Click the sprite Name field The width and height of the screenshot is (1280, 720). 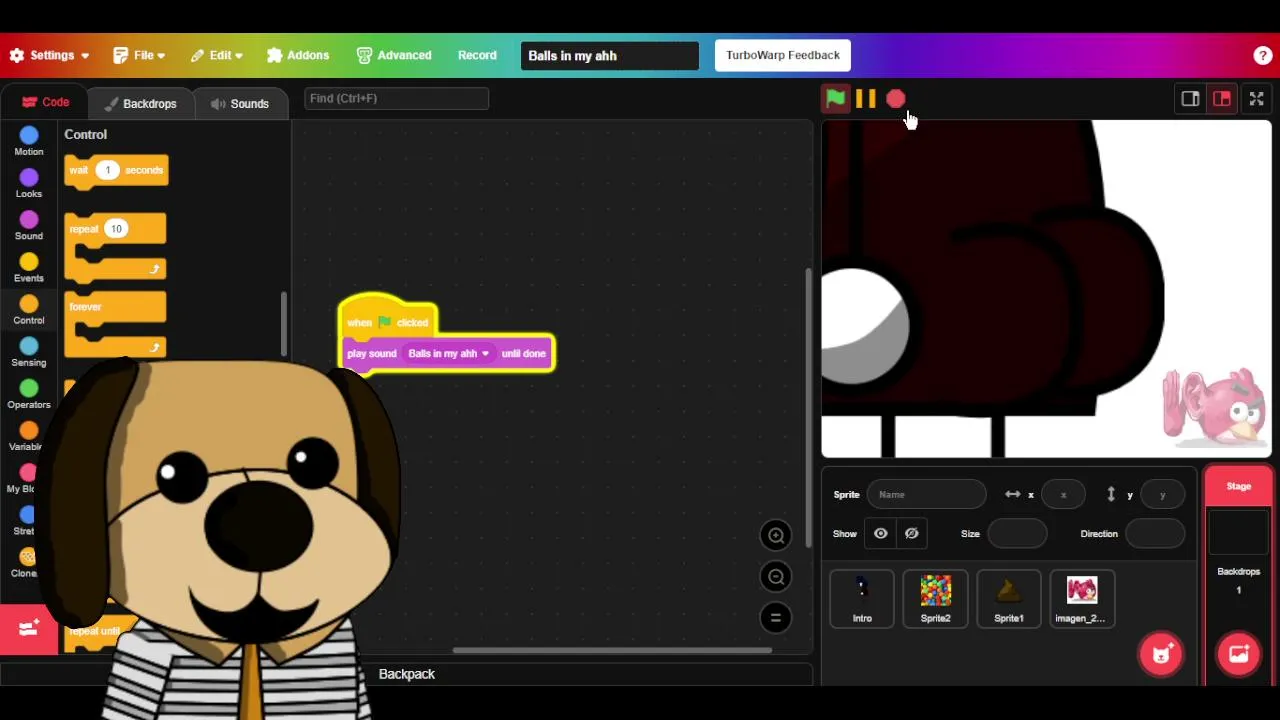(926, 495)
